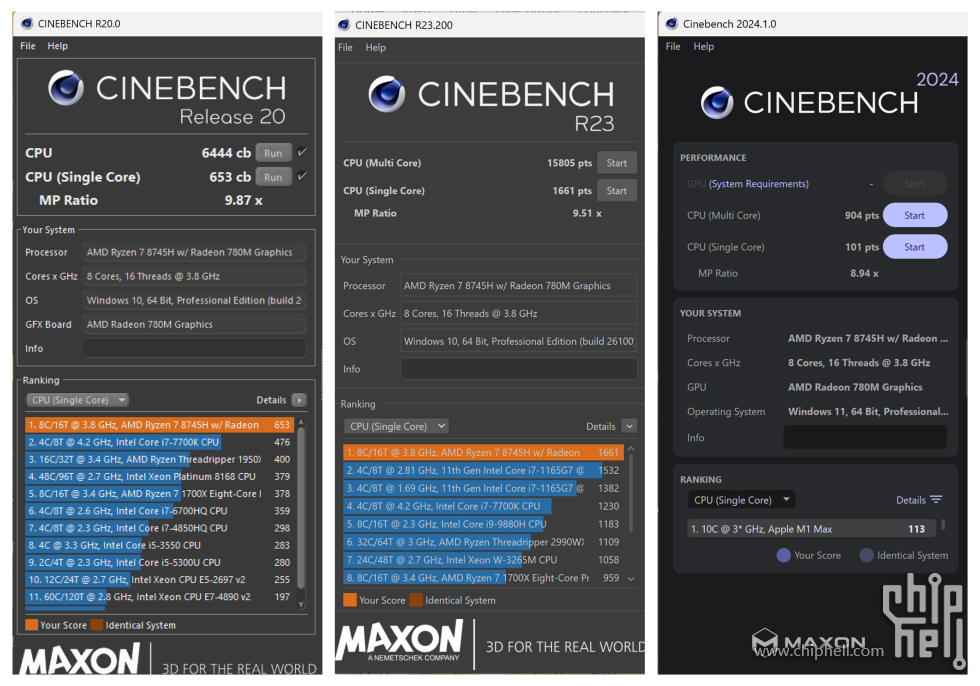Select the 1.69 GHz i7-1165G7 row in R23
This screenshot has width=980, height=686.
pos(482,488)
